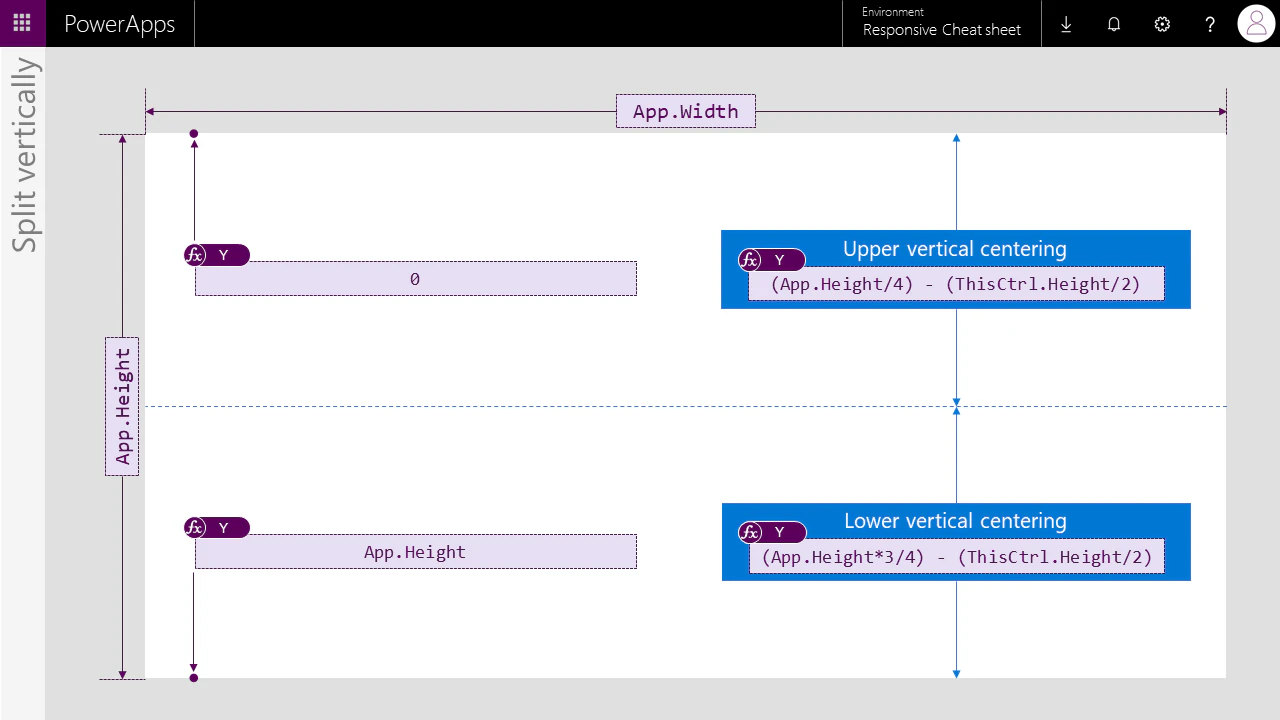The height and width of the screenshot is (720, 1280).
Task: Click fx icon in Upper vertical centering box
Action: tap(750, 260)
